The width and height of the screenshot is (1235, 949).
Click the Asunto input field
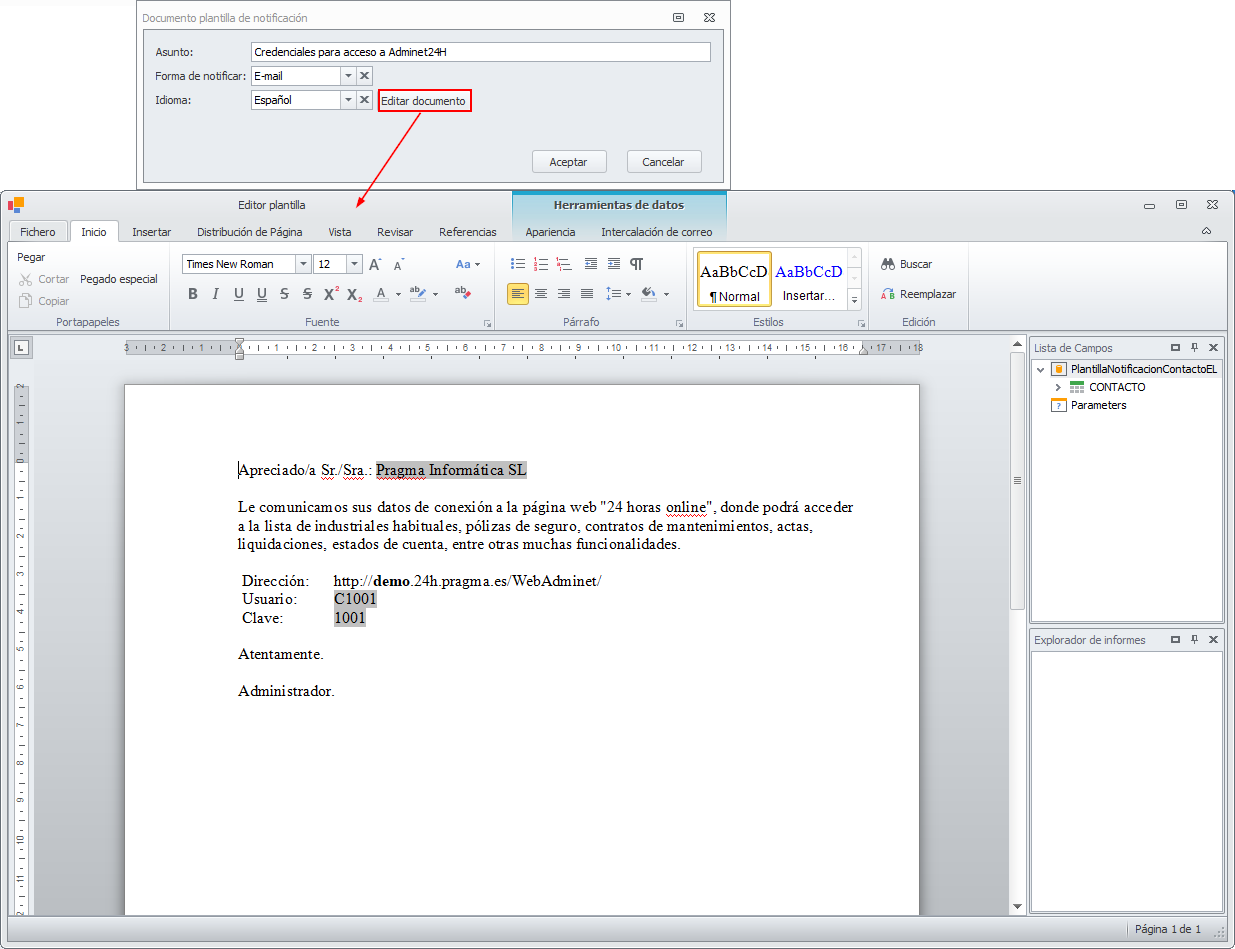(x=481, y=52)
